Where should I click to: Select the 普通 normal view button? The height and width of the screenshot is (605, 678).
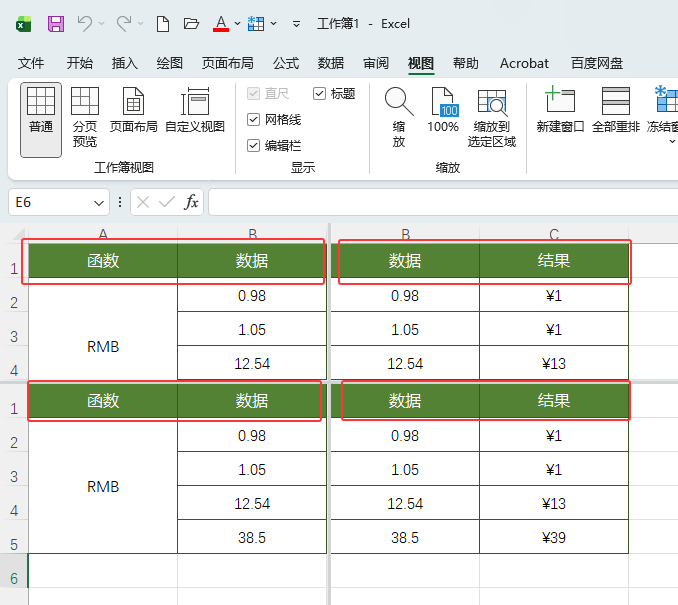(x=41, y=119)
